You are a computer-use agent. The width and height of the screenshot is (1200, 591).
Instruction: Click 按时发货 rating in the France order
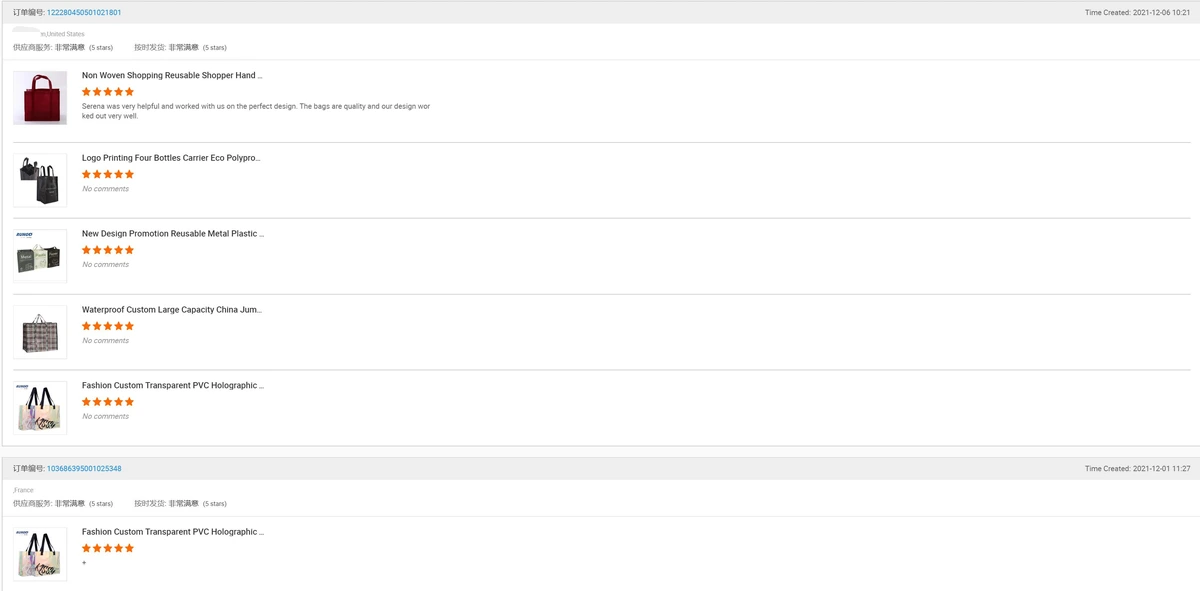coord(181,503)
